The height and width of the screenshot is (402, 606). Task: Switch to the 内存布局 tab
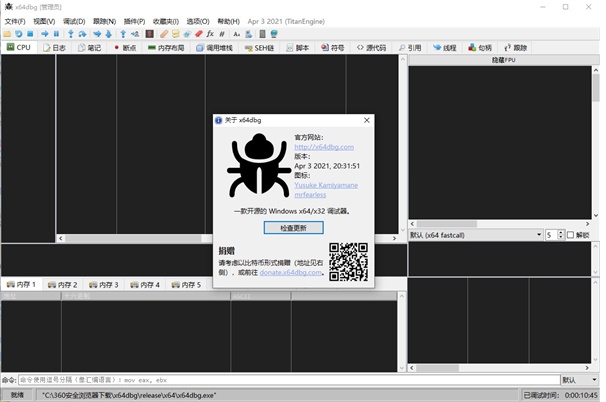166,48
